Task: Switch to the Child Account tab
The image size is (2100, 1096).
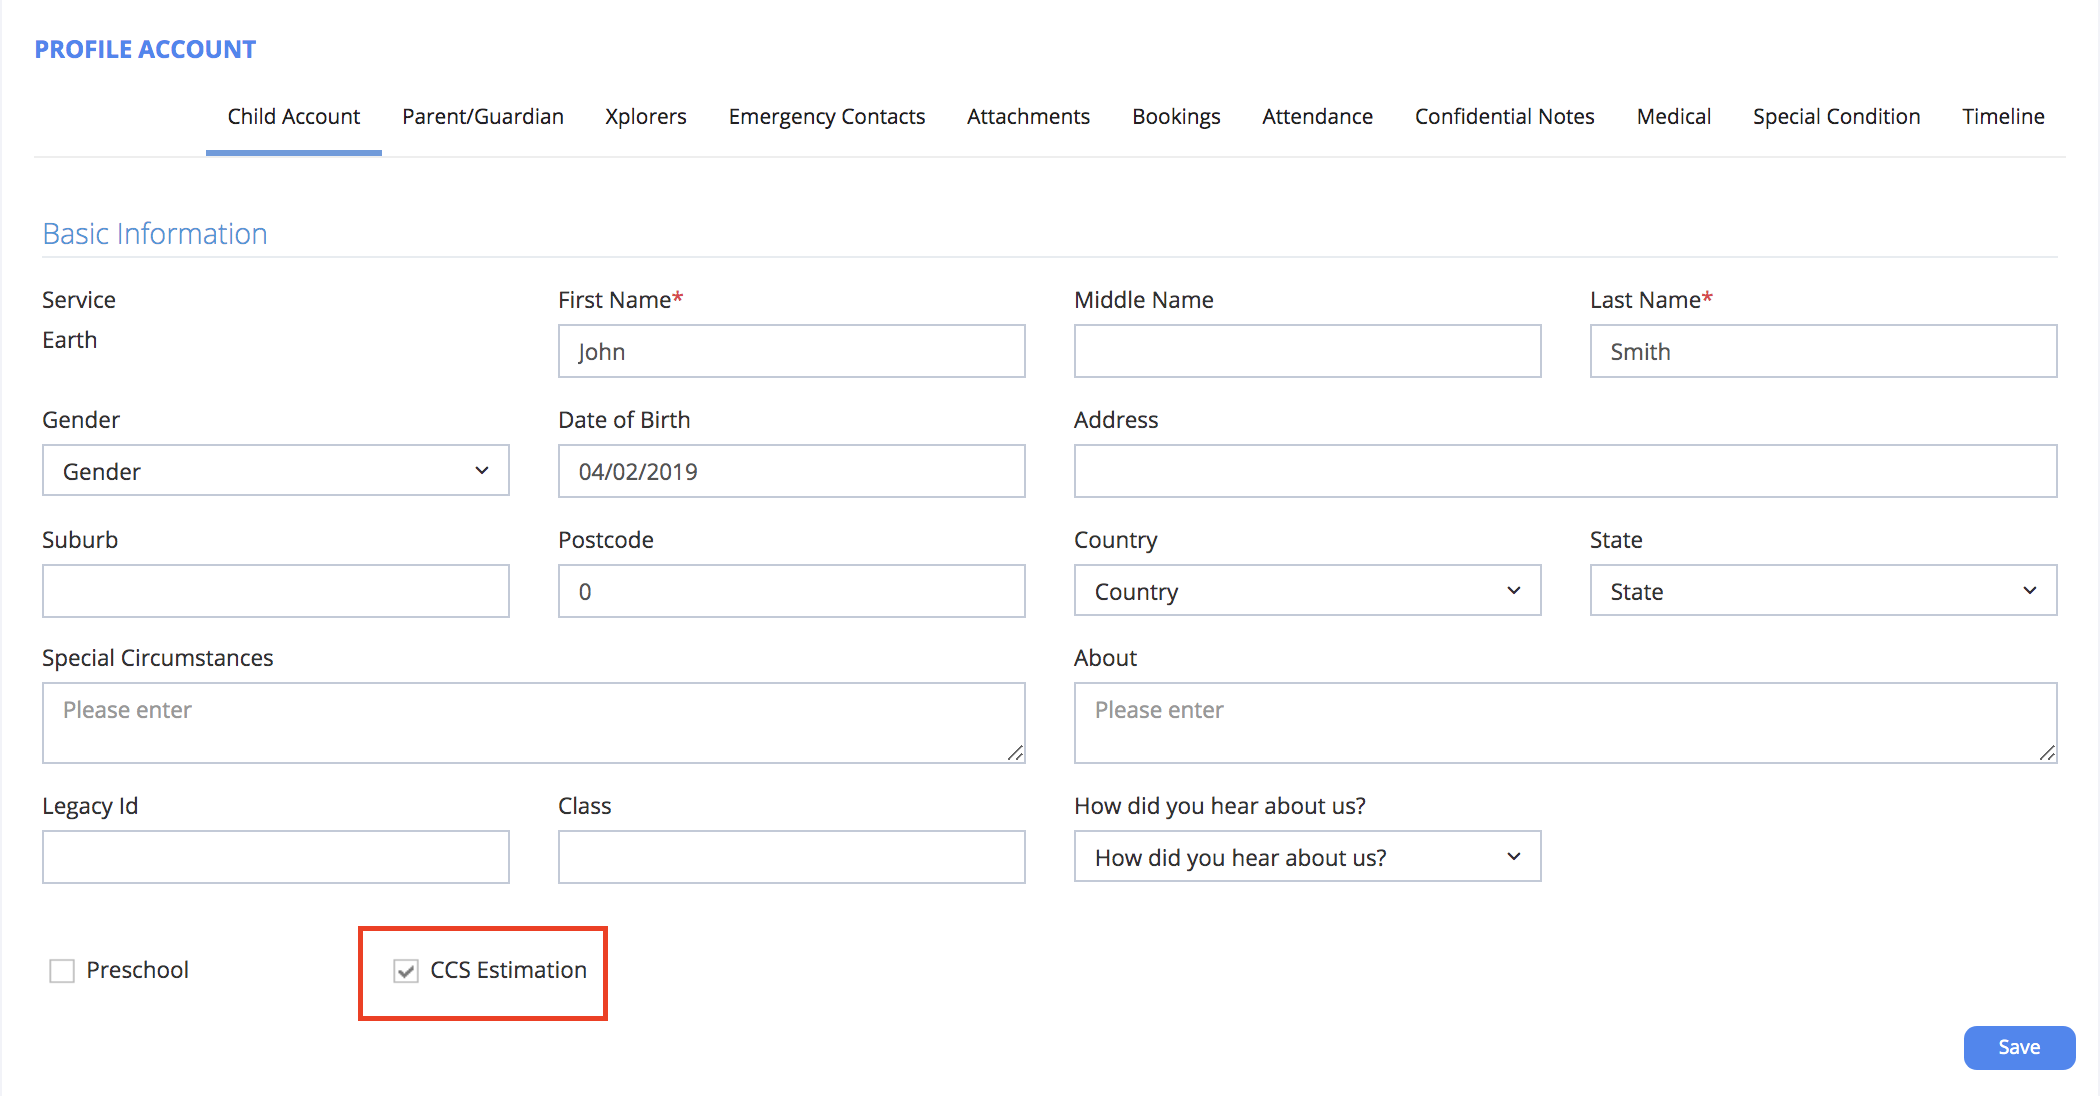Action: click(294, 117)
